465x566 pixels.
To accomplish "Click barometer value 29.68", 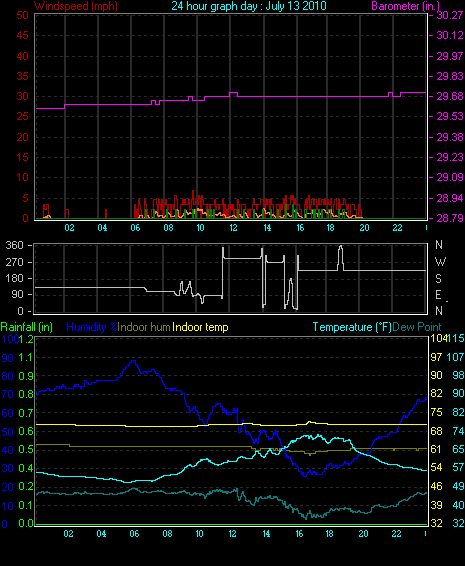I will pyautogui.click(x=450, y=96).
